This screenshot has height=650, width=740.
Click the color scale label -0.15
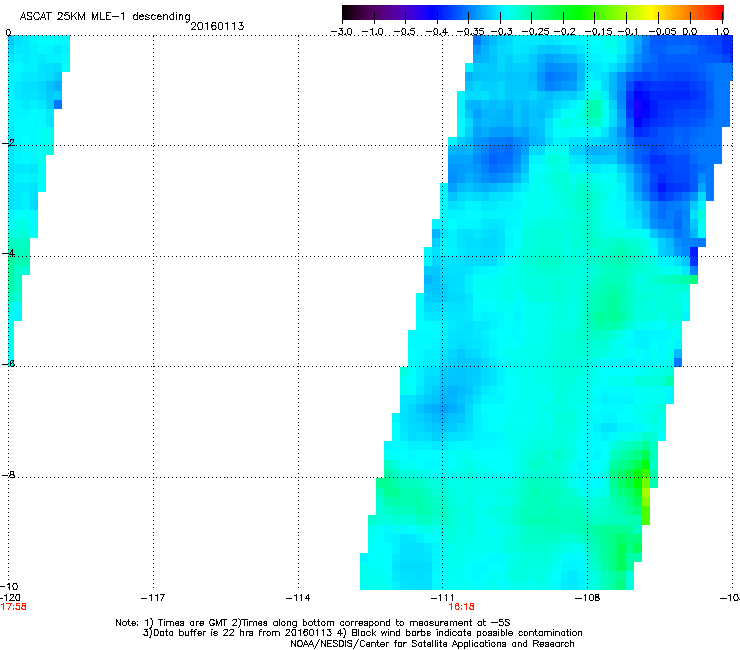(598, 32)
